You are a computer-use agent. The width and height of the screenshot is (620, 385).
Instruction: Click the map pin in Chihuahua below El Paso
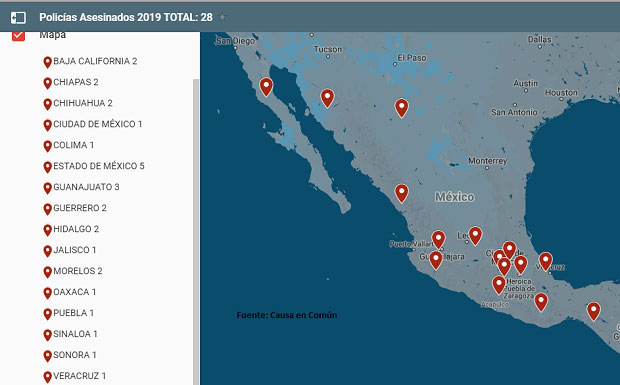point(402,108)
